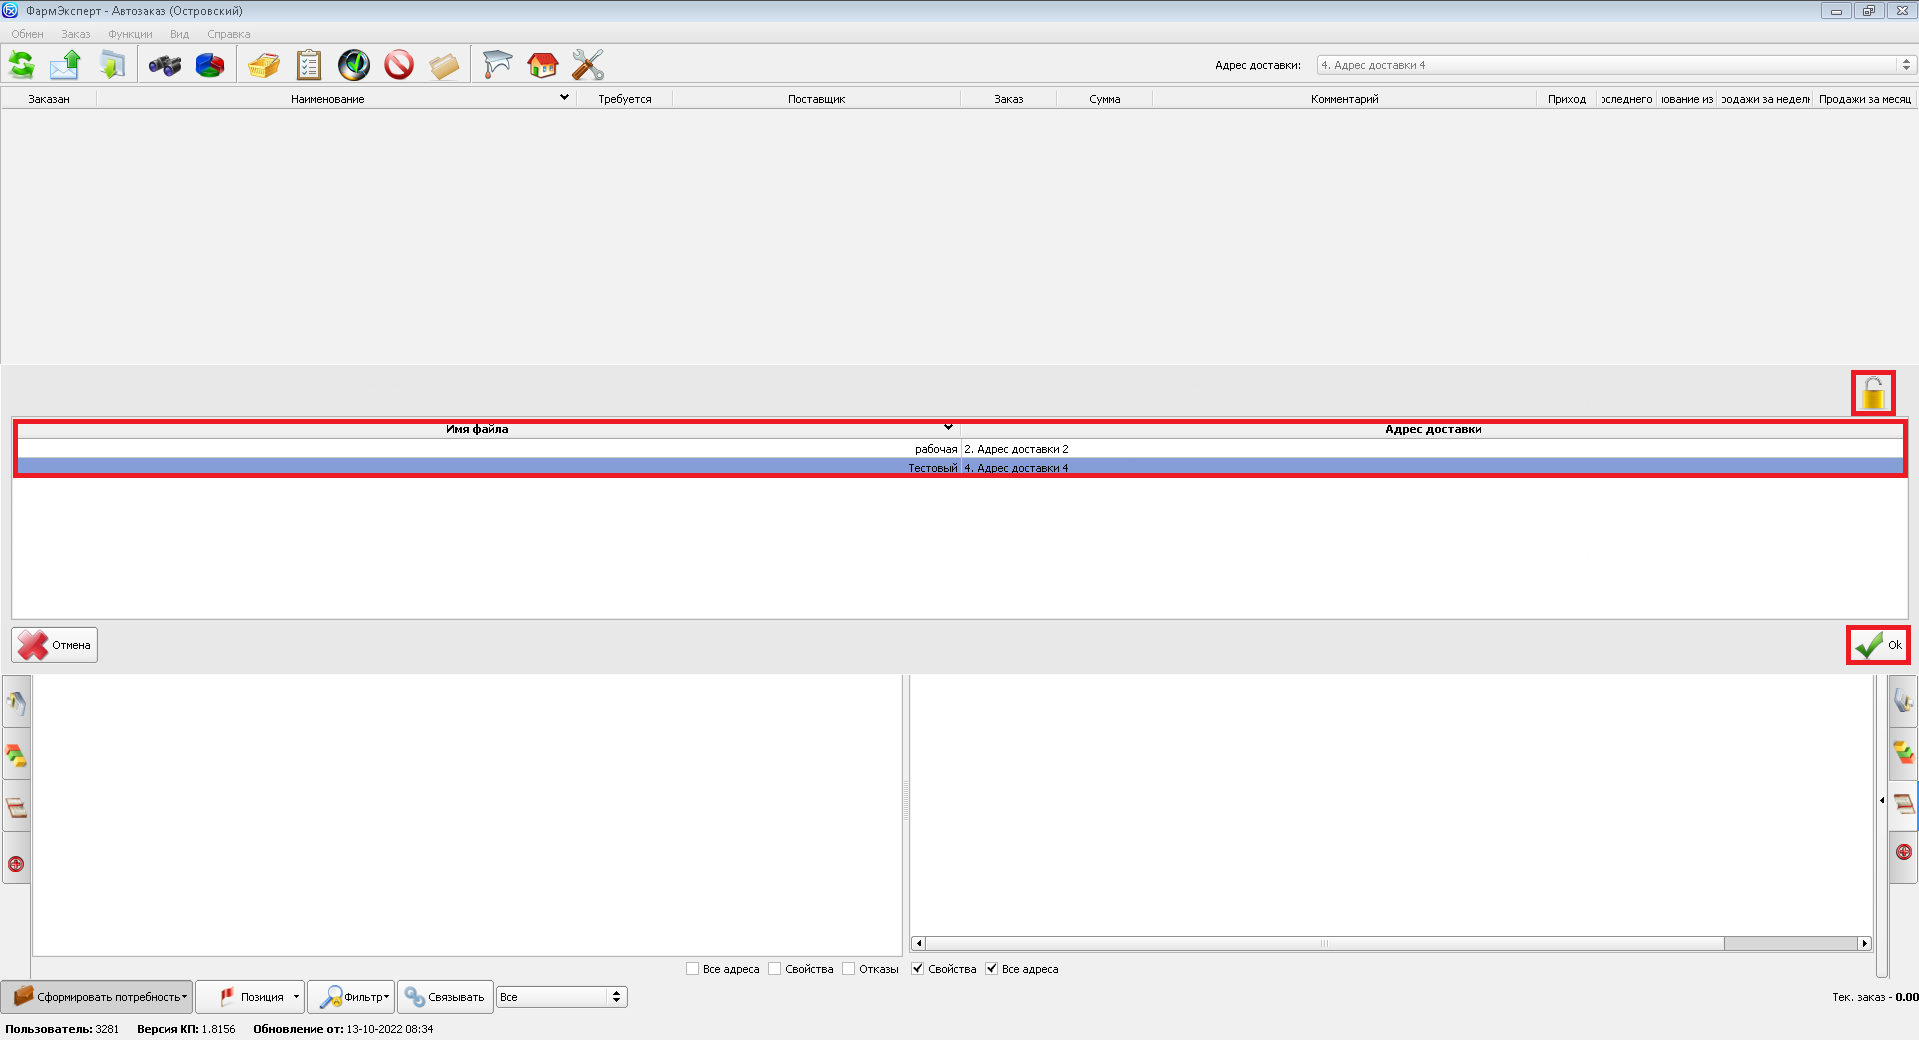Toggle the unchecked Все адреса checkbox

pyautogui.click(x=693, y=969)
